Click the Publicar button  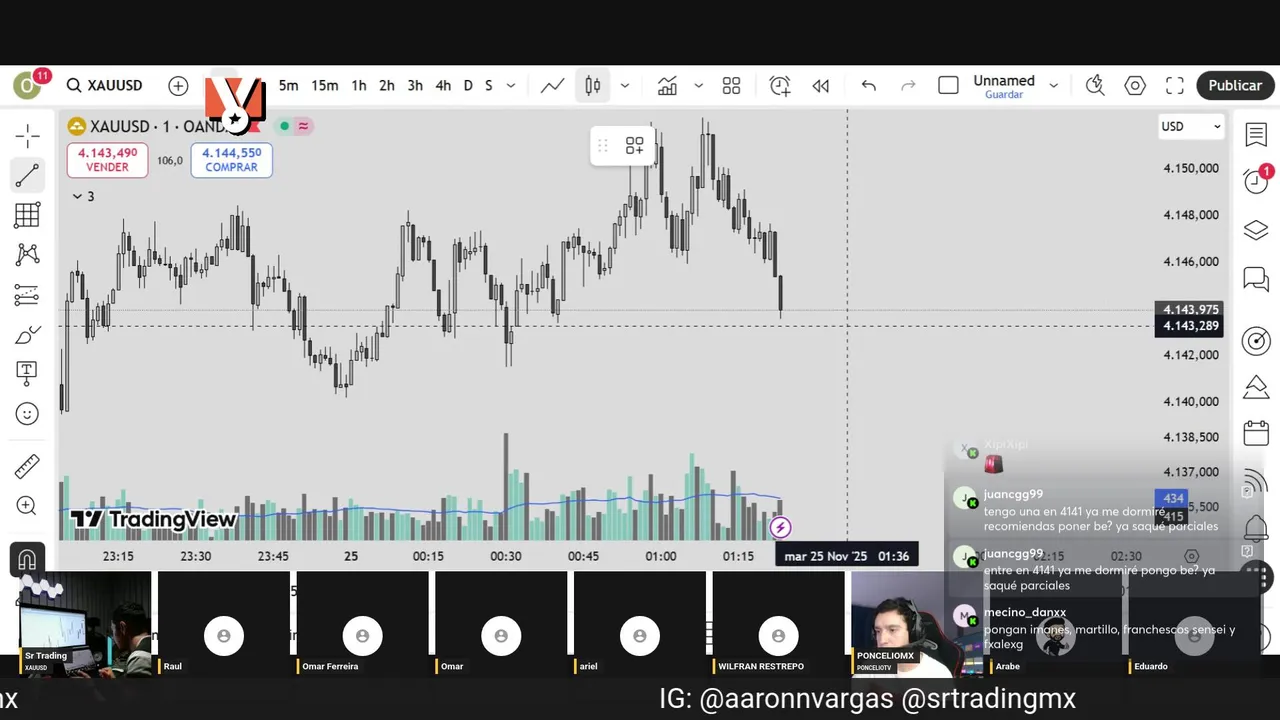[1235, 85]
